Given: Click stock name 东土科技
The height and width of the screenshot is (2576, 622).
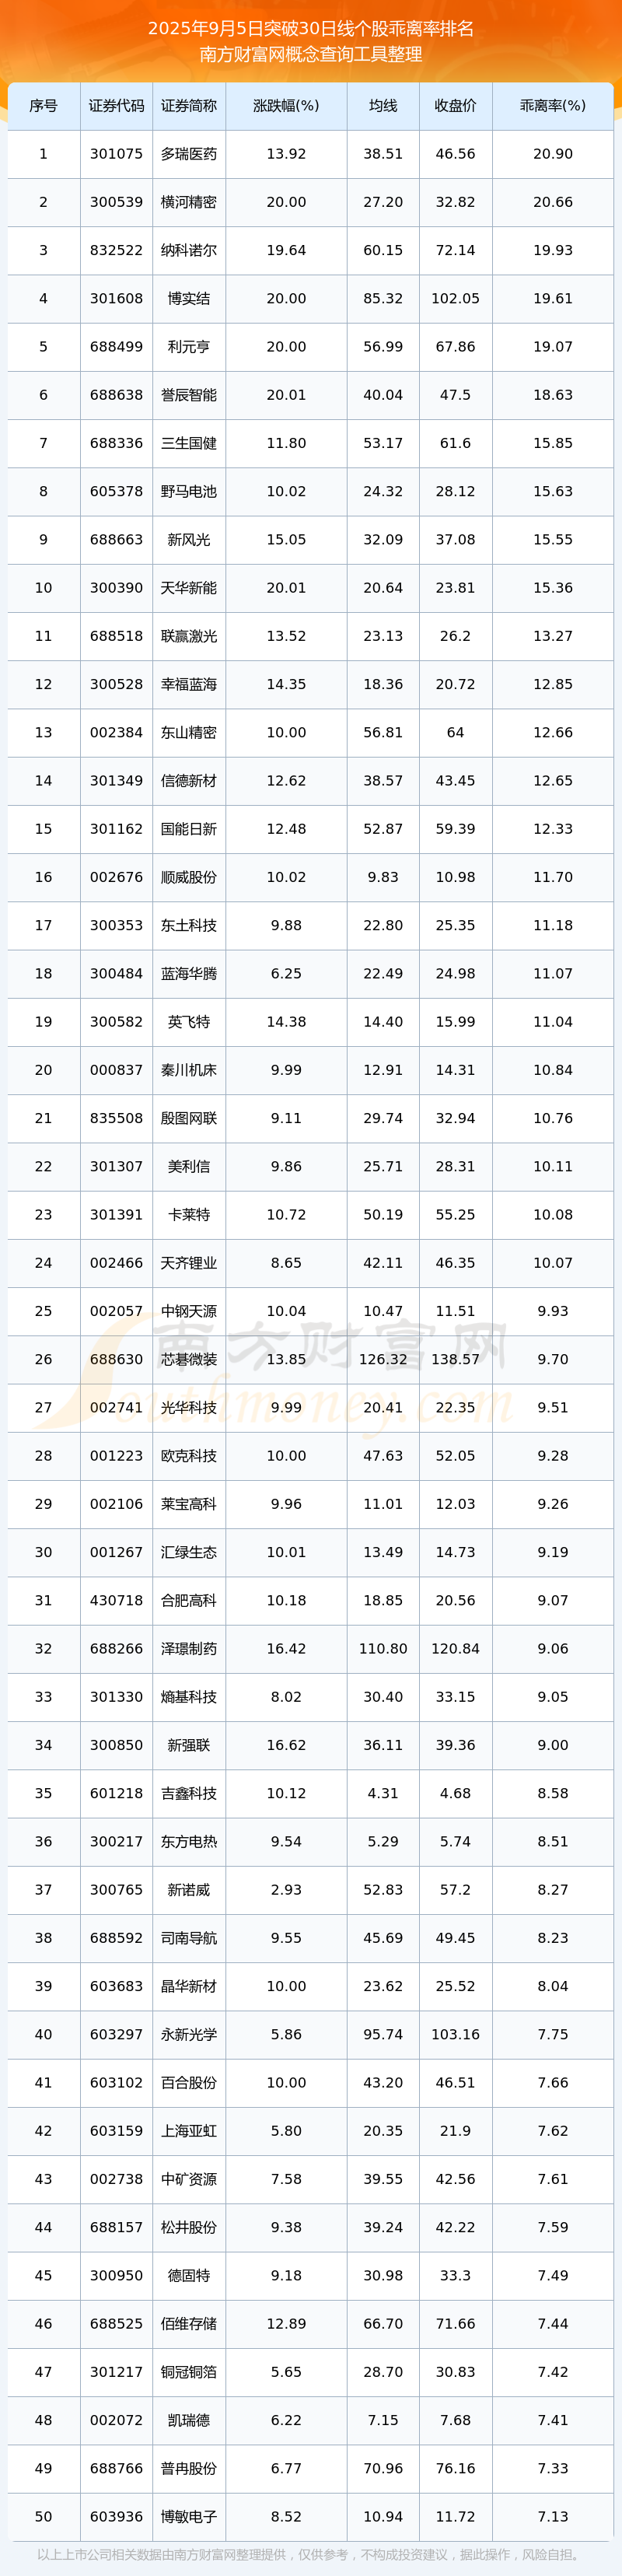Looking at the screenshot, I should pyautogui.click(x=189, y=925).
